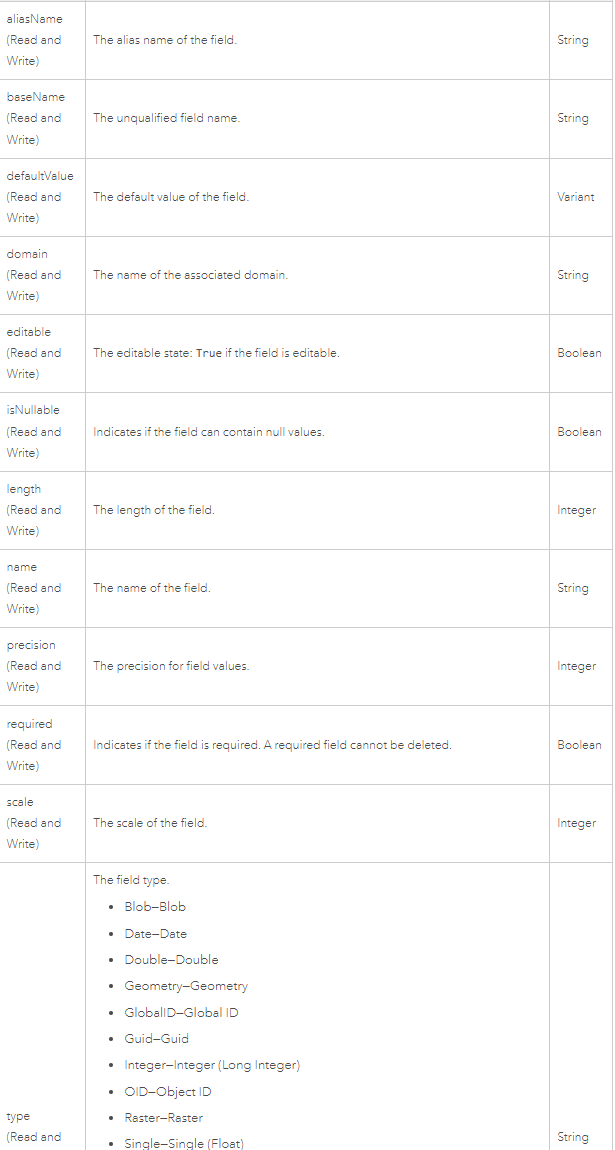Select the baseName property name
The width and height of the screenshot is (615, 1150).
click(x=35, y=97)
